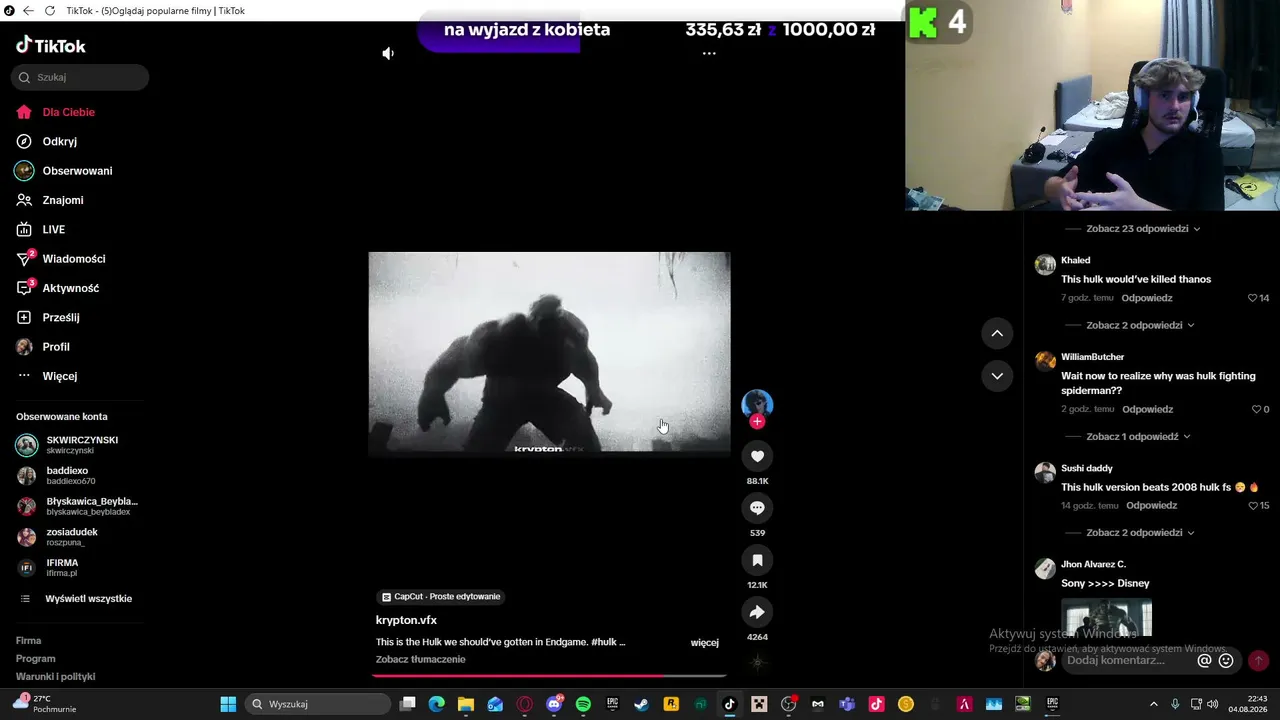Image resolution: width=1280 pixels, height=720 pixels.
Task: Open Steam from the taskbar
Action: coord(641,704)
